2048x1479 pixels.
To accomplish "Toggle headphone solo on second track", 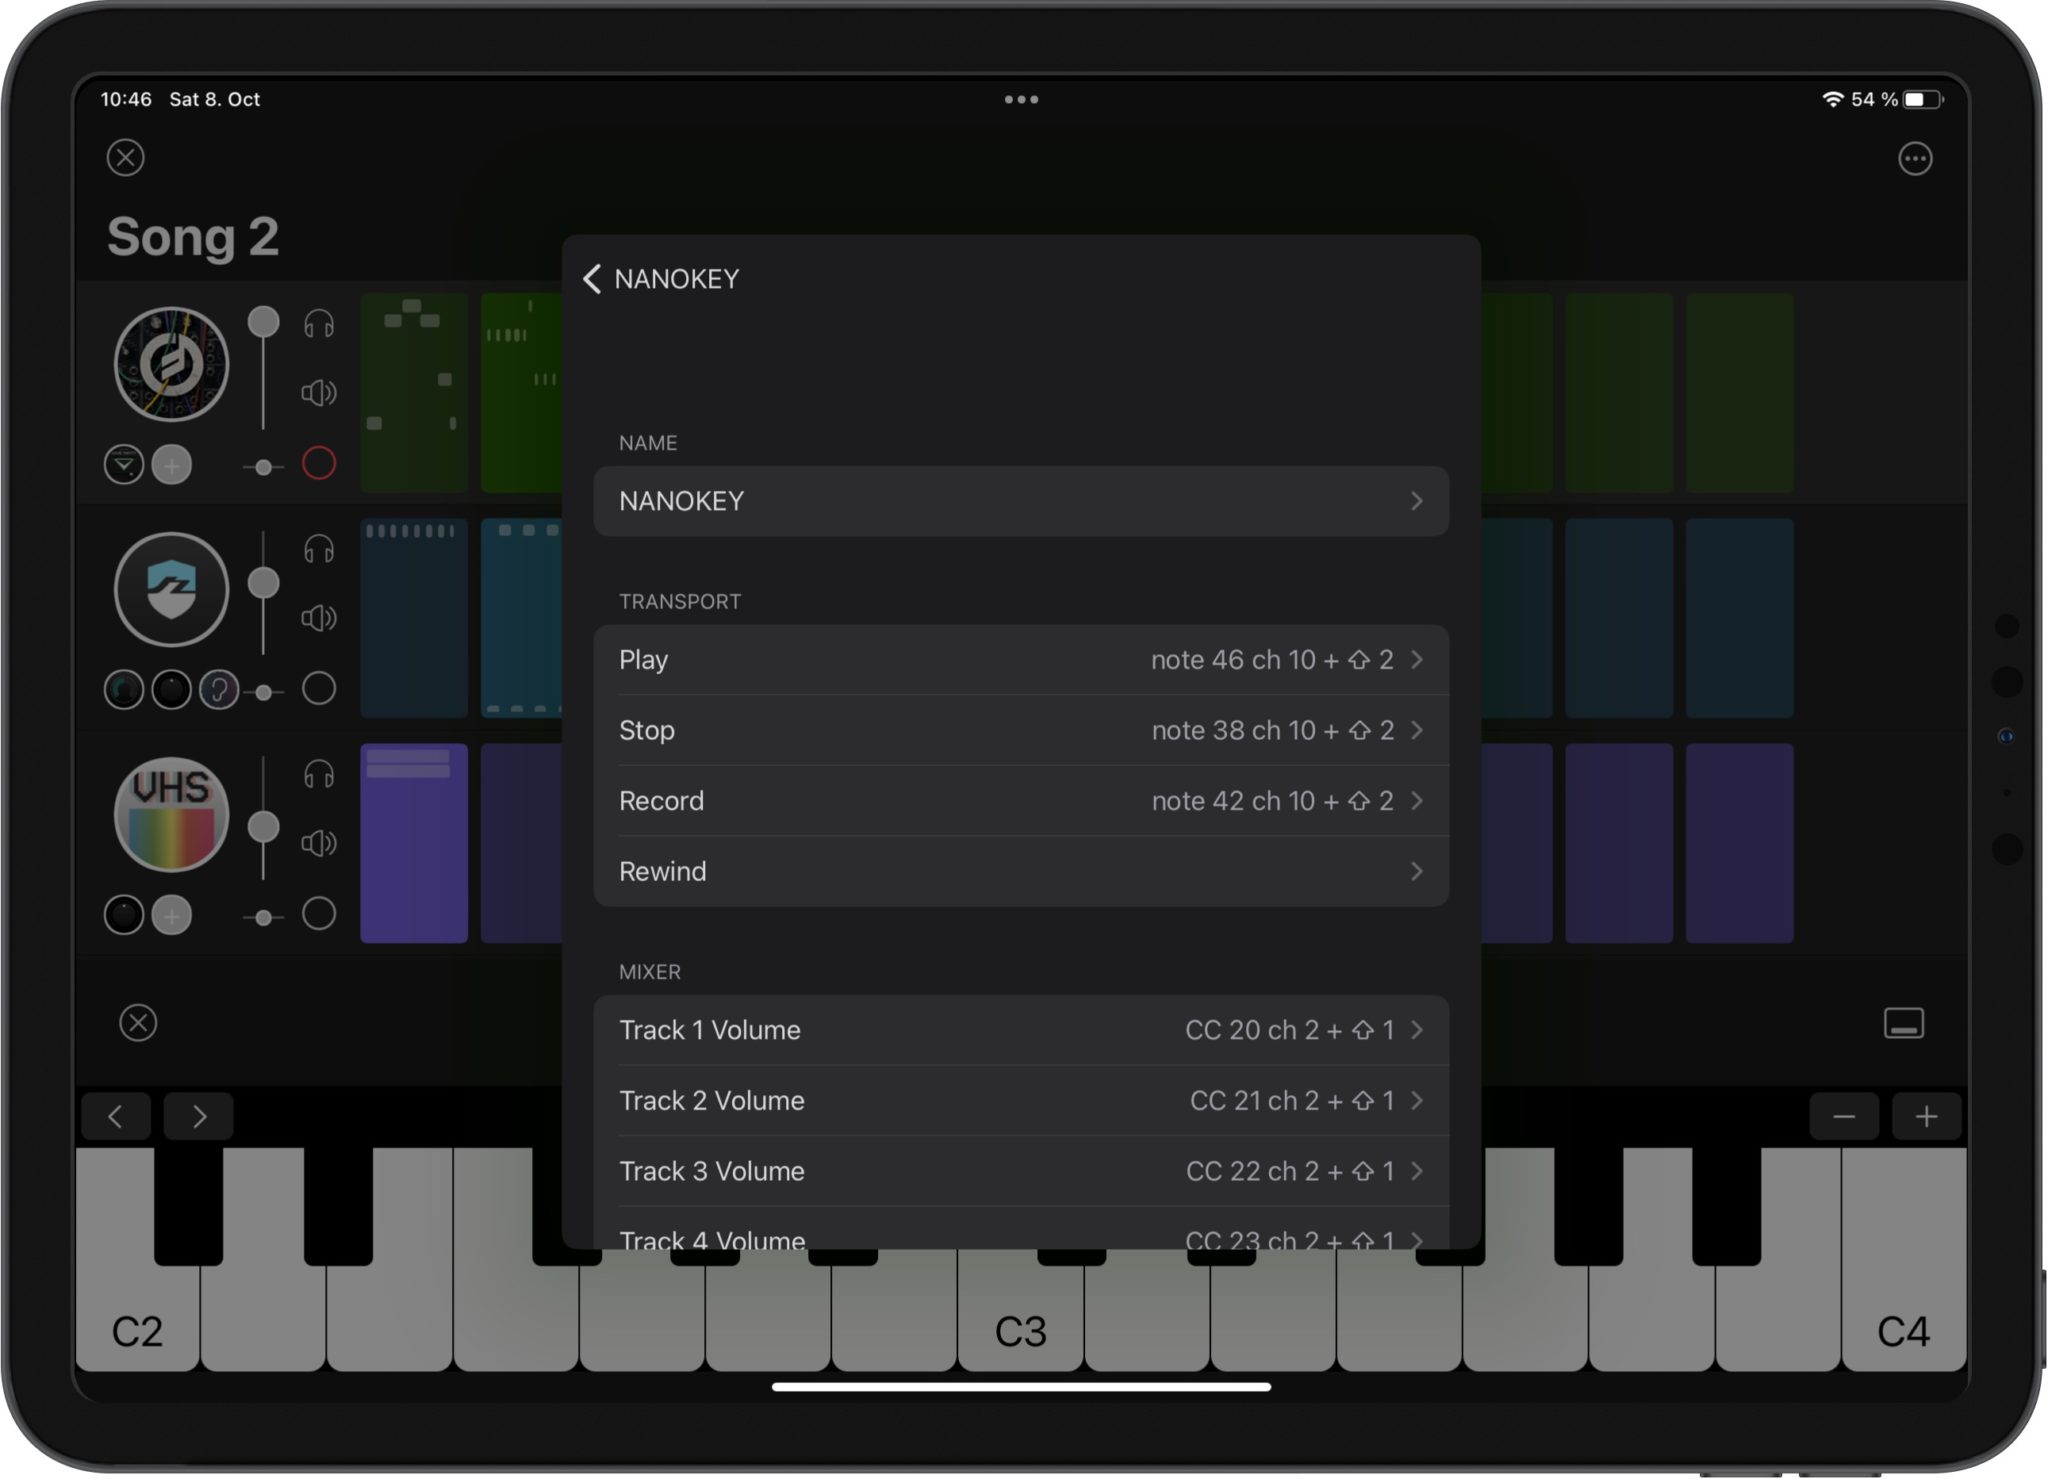I will click(x=319, y=549).
